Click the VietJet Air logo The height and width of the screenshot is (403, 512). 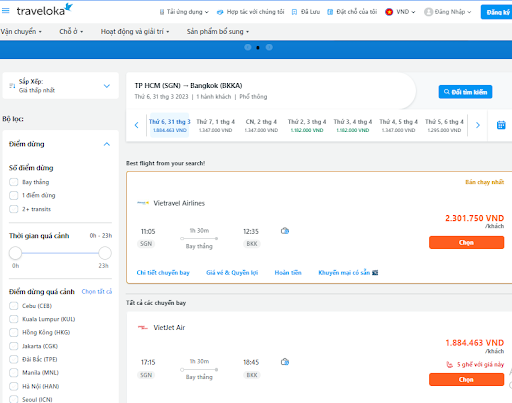pyautogui.click(x=143, y=328)
